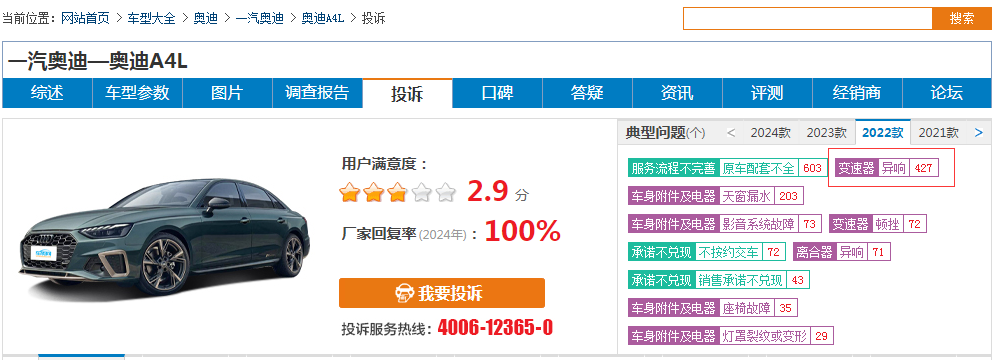
Task: Open the 评测 tab
Action: (767, 93)
